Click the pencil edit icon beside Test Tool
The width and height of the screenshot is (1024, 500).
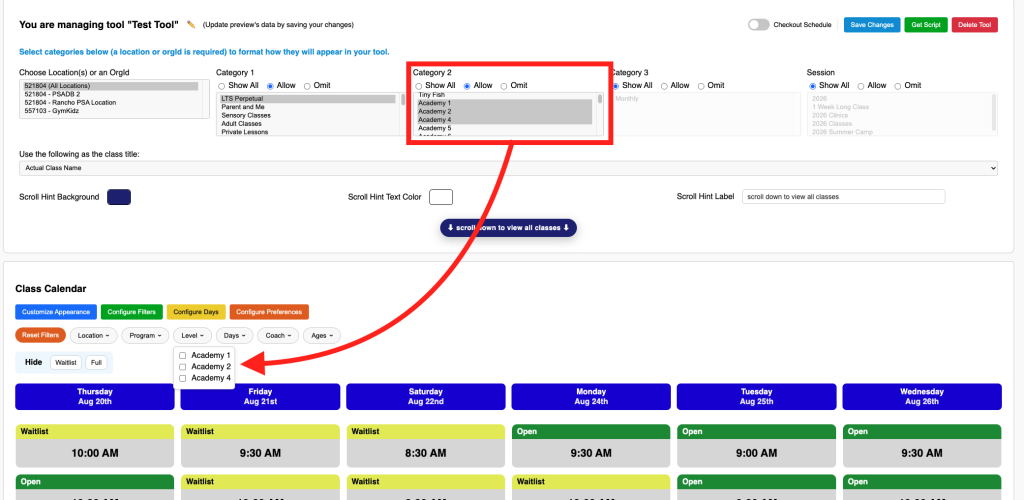pyautogui.click(x=191, y=25)
